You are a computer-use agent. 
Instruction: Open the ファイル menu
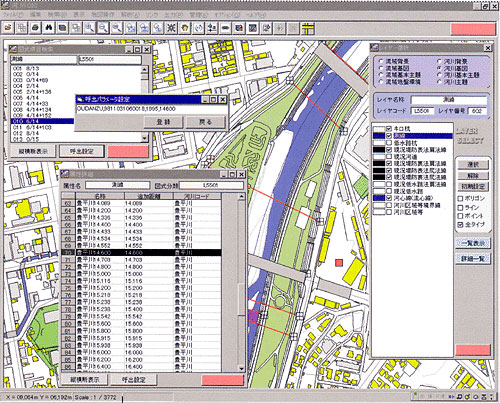click(13, 15)
